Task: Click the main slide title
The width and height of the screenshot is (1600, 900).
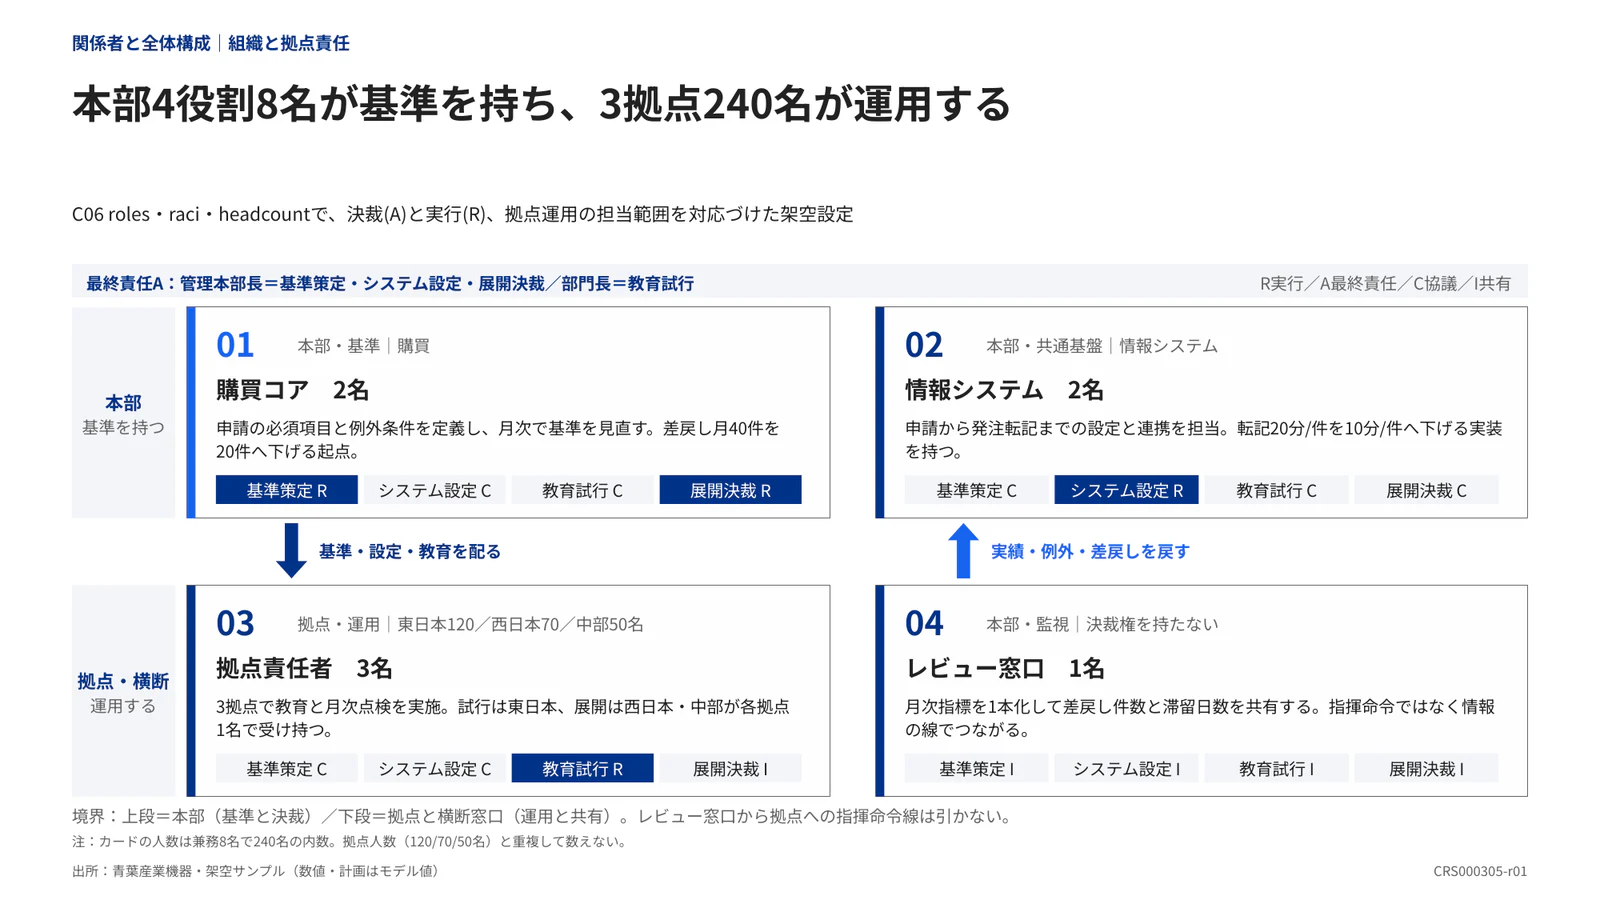Action: tap(541, 103)
